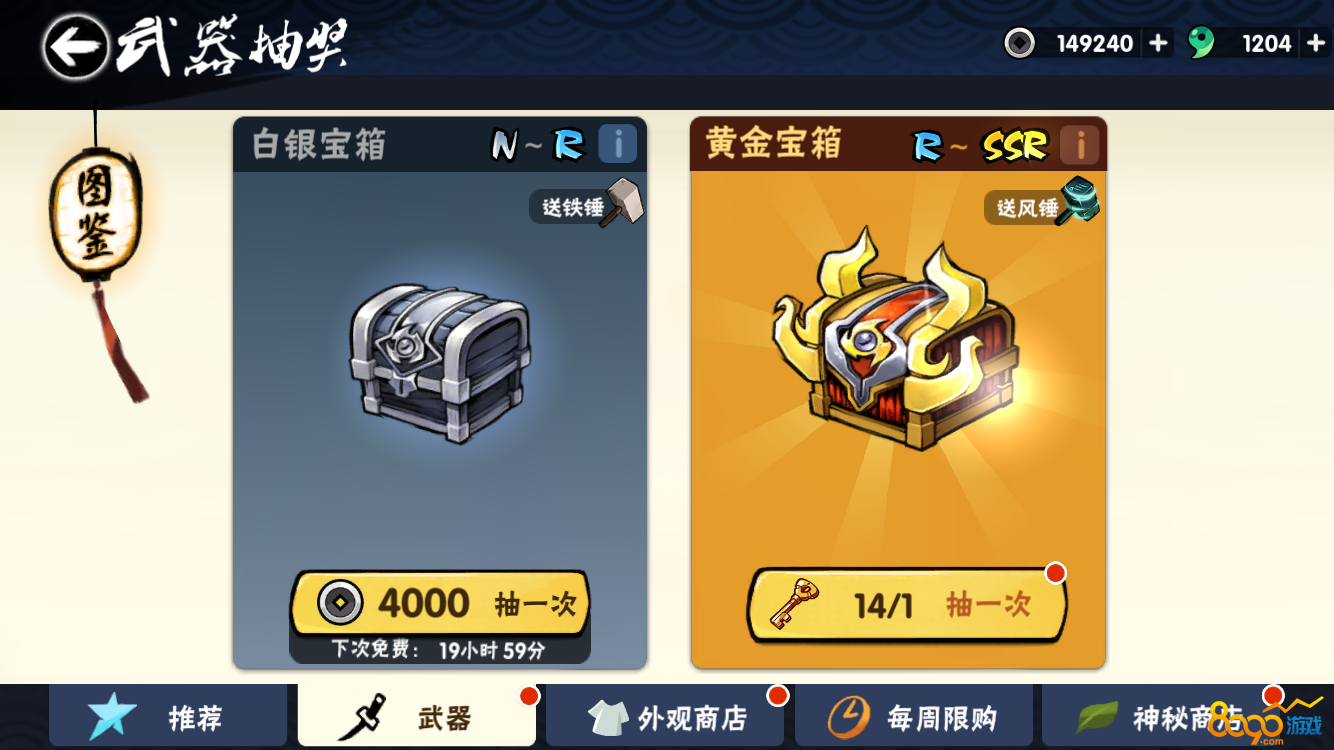The width and height of the screenshot is (1334, 750).
Task: Draw once with a golden key
Action: [x=907, y=604]
